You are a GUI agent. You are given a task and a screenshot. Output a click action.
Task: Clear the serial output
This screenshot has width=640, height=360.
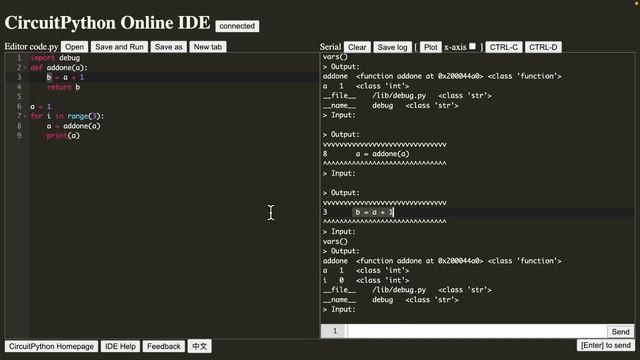357,47
